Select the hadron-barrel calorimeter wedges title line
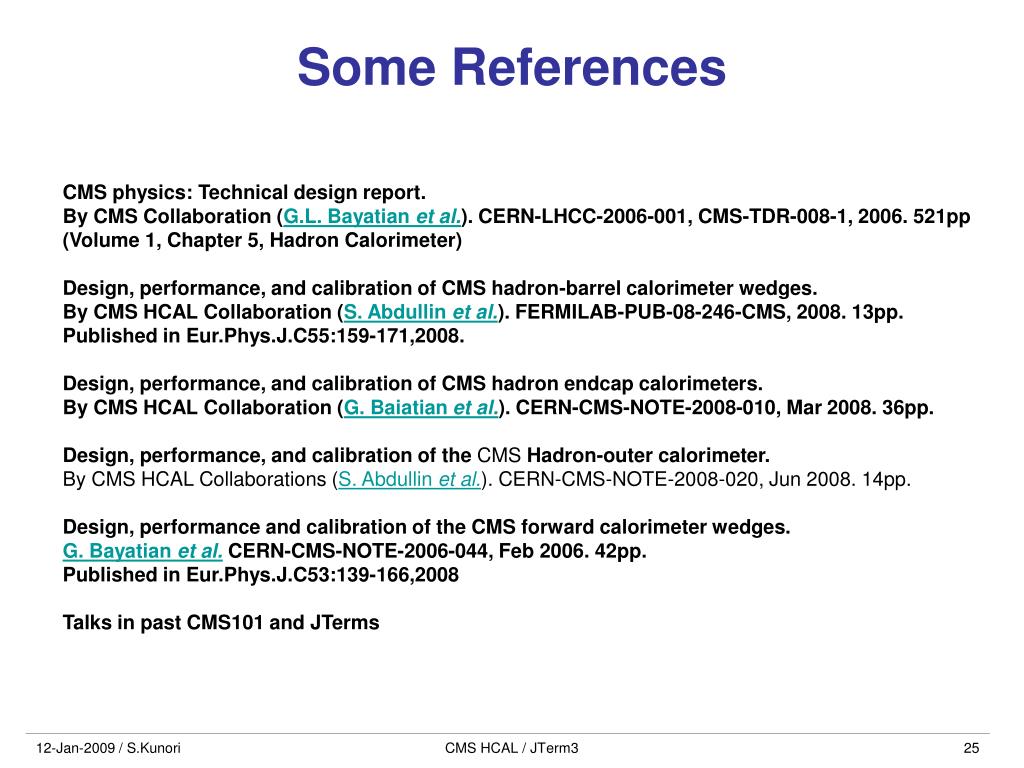This screenshot has height=768, width=1024. [440, 288]
